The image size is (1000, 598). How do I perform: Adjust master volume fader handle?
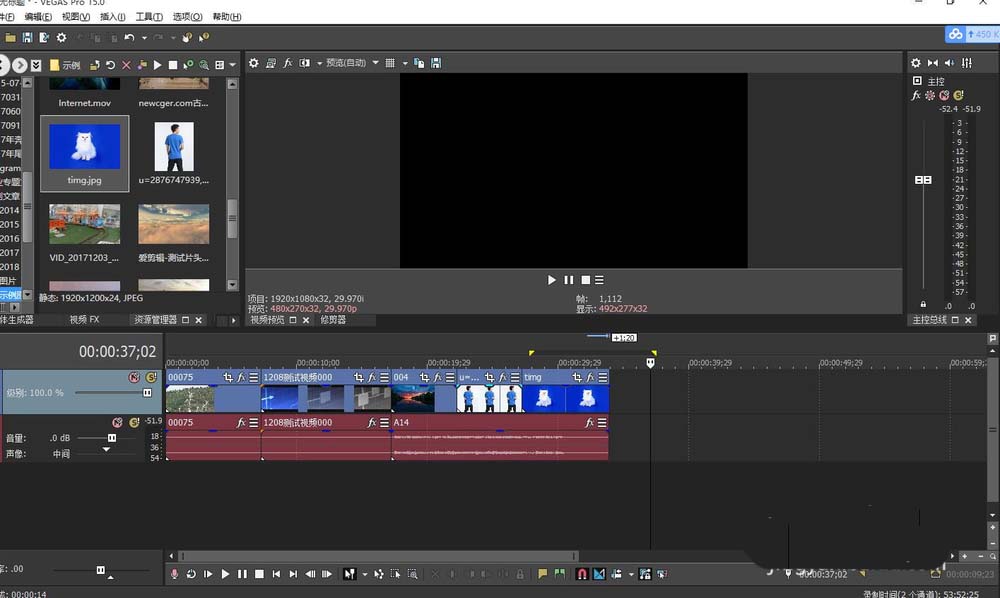923,180
